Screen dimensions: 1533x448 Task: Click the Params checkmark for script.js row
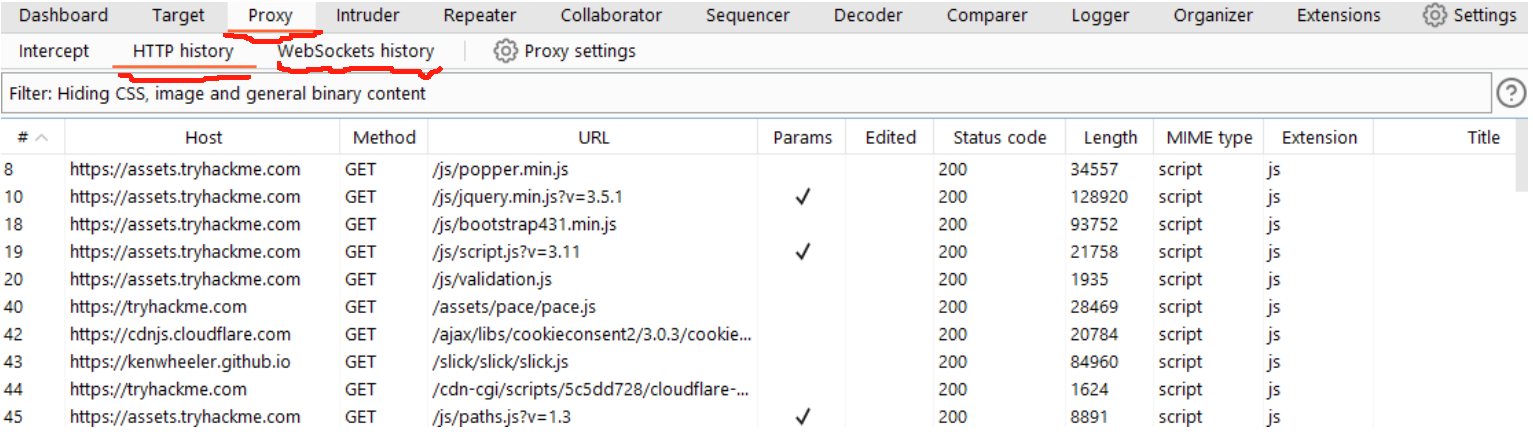[802, 252]
